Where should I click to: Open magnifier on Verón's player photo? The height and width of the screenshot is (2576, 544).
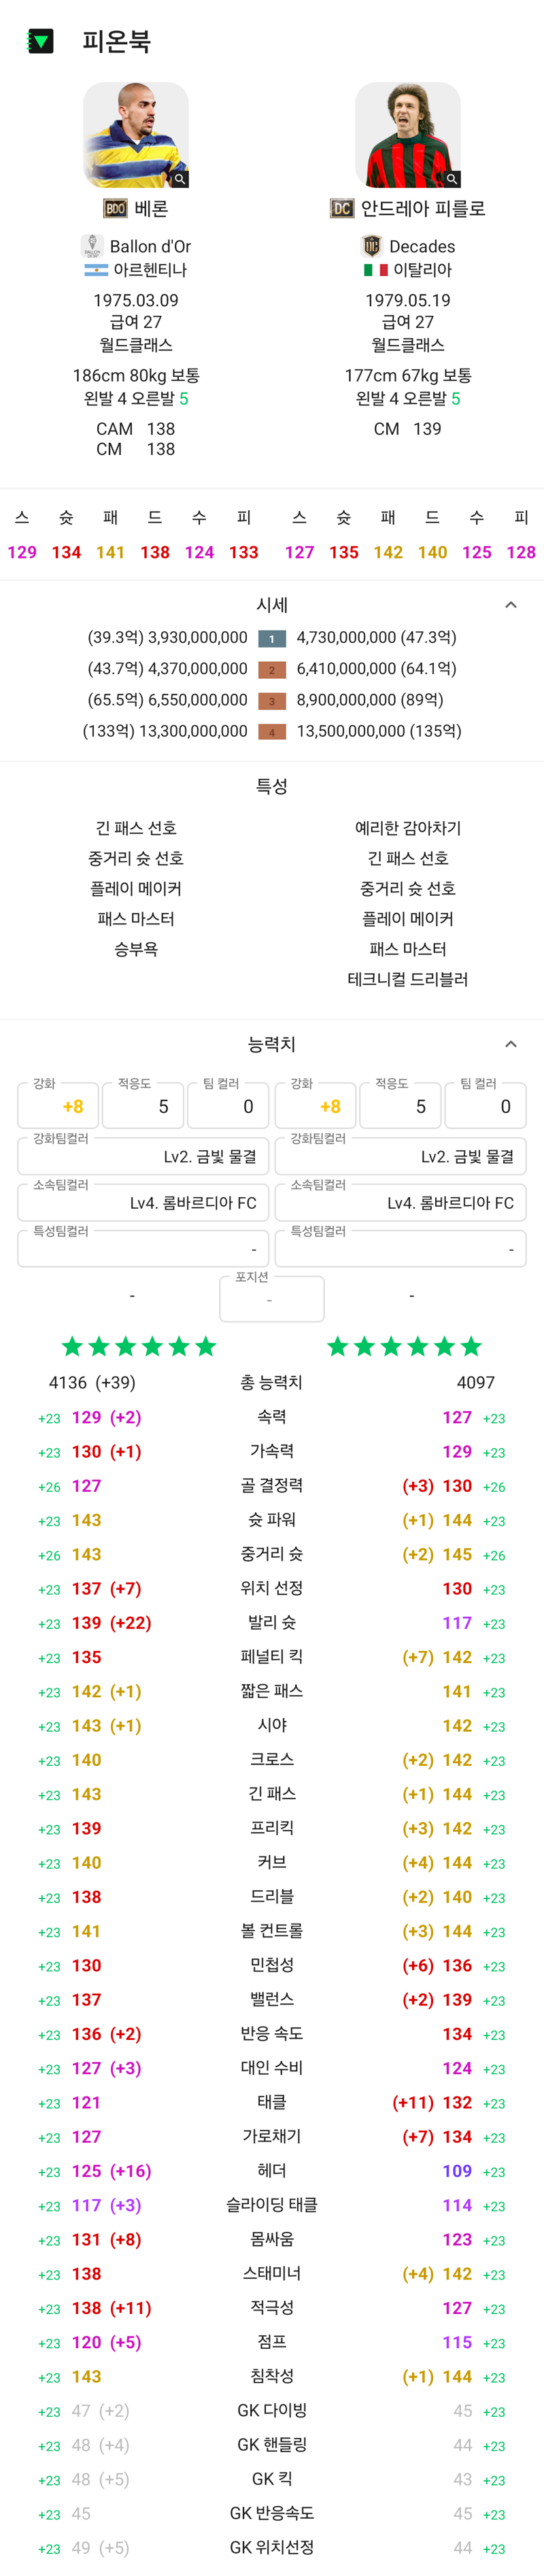[x=180, y=179]
